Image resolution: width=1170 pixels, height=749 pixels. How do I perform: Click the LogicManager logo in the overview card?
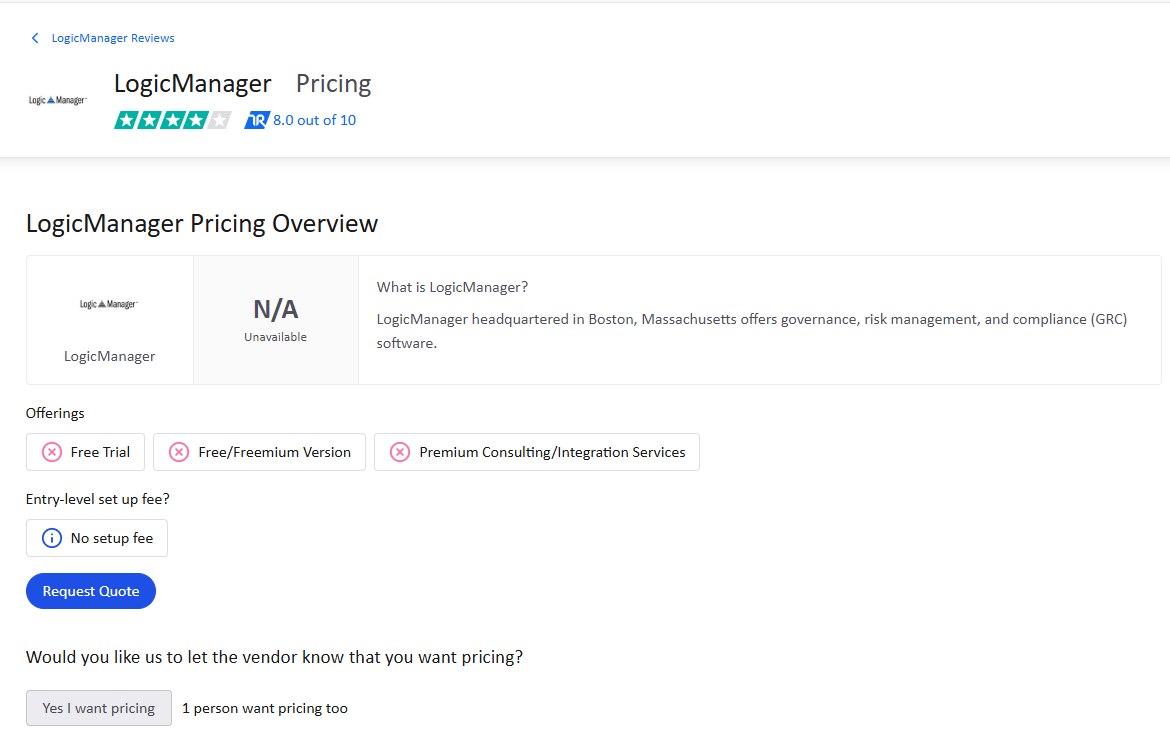click(109, 304)
